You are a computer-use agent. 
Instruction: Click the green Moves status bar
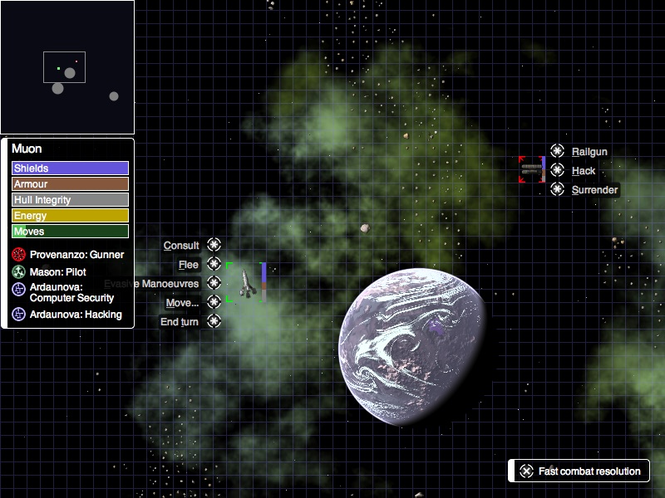click(x=70, y=231)
